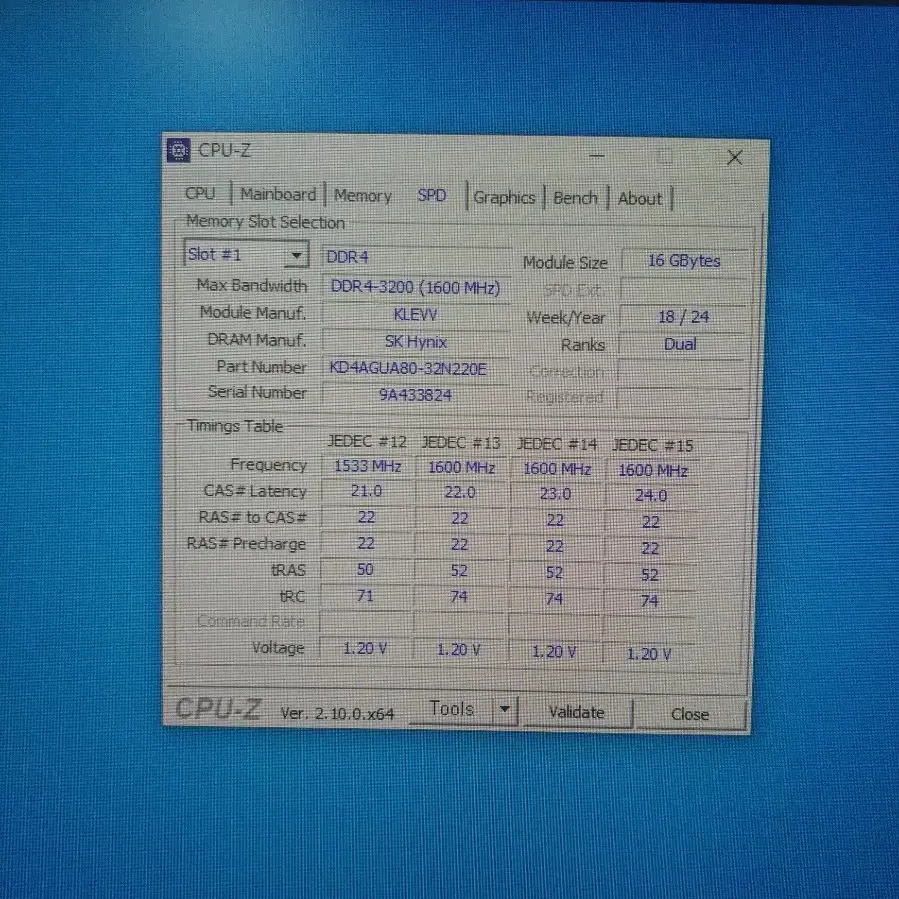Click the tRAS value 50
This screenshot has width=899, height=899.
[365, 569]
